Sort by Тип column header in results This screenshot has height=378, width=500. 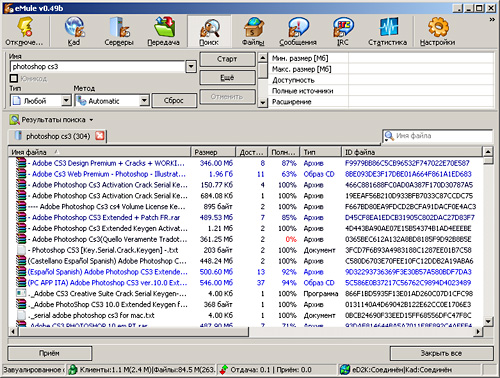point(320,152)
